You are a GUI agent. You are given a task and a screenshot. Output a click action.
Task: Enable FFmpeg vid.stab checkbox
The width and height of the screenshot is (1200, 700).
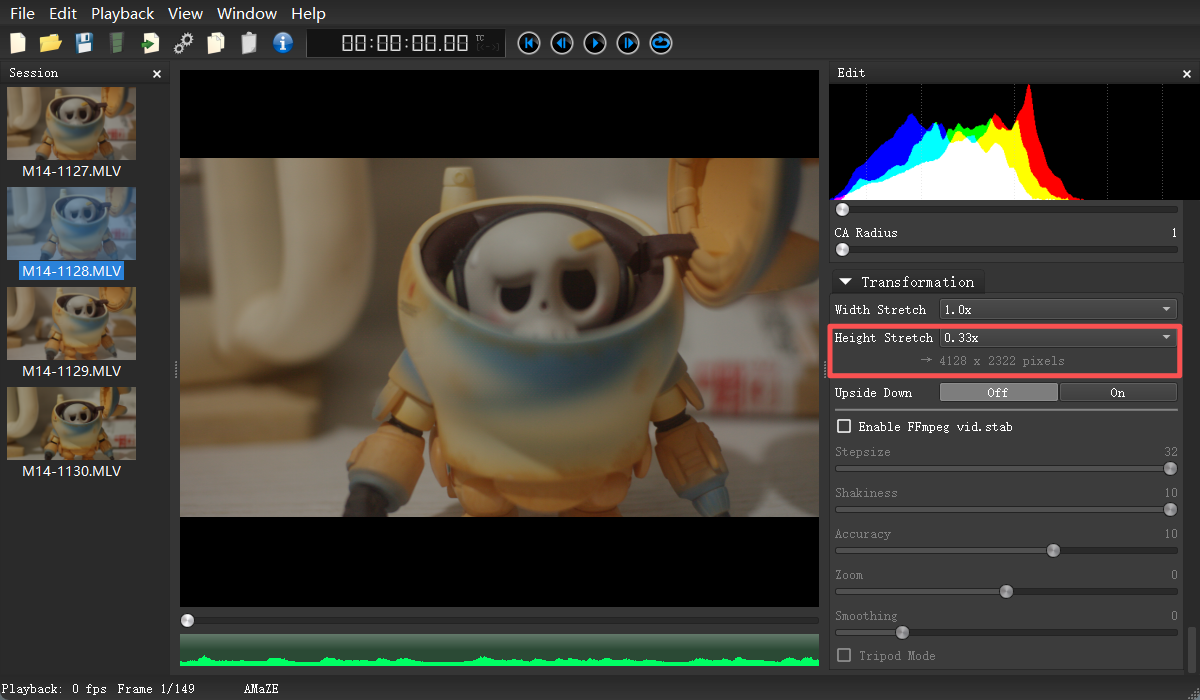[x=845, y=427]
